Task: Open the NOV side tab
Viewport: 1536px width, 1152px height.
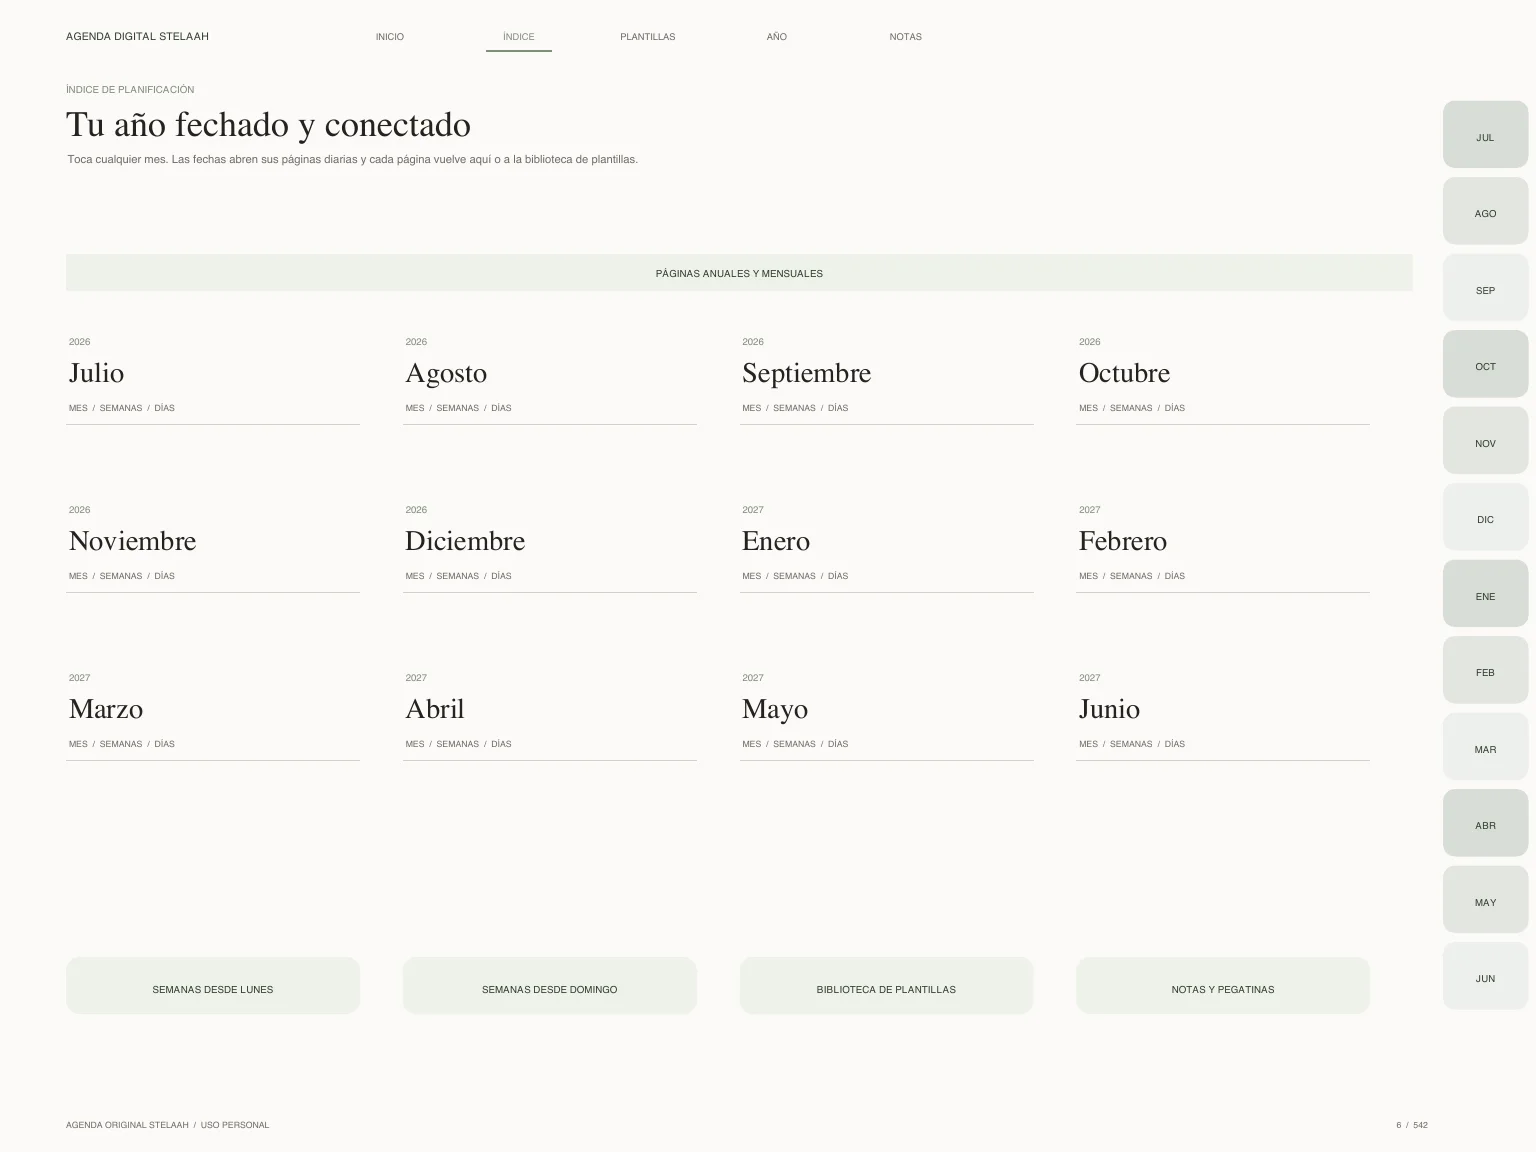Action: pos(1485,440)
